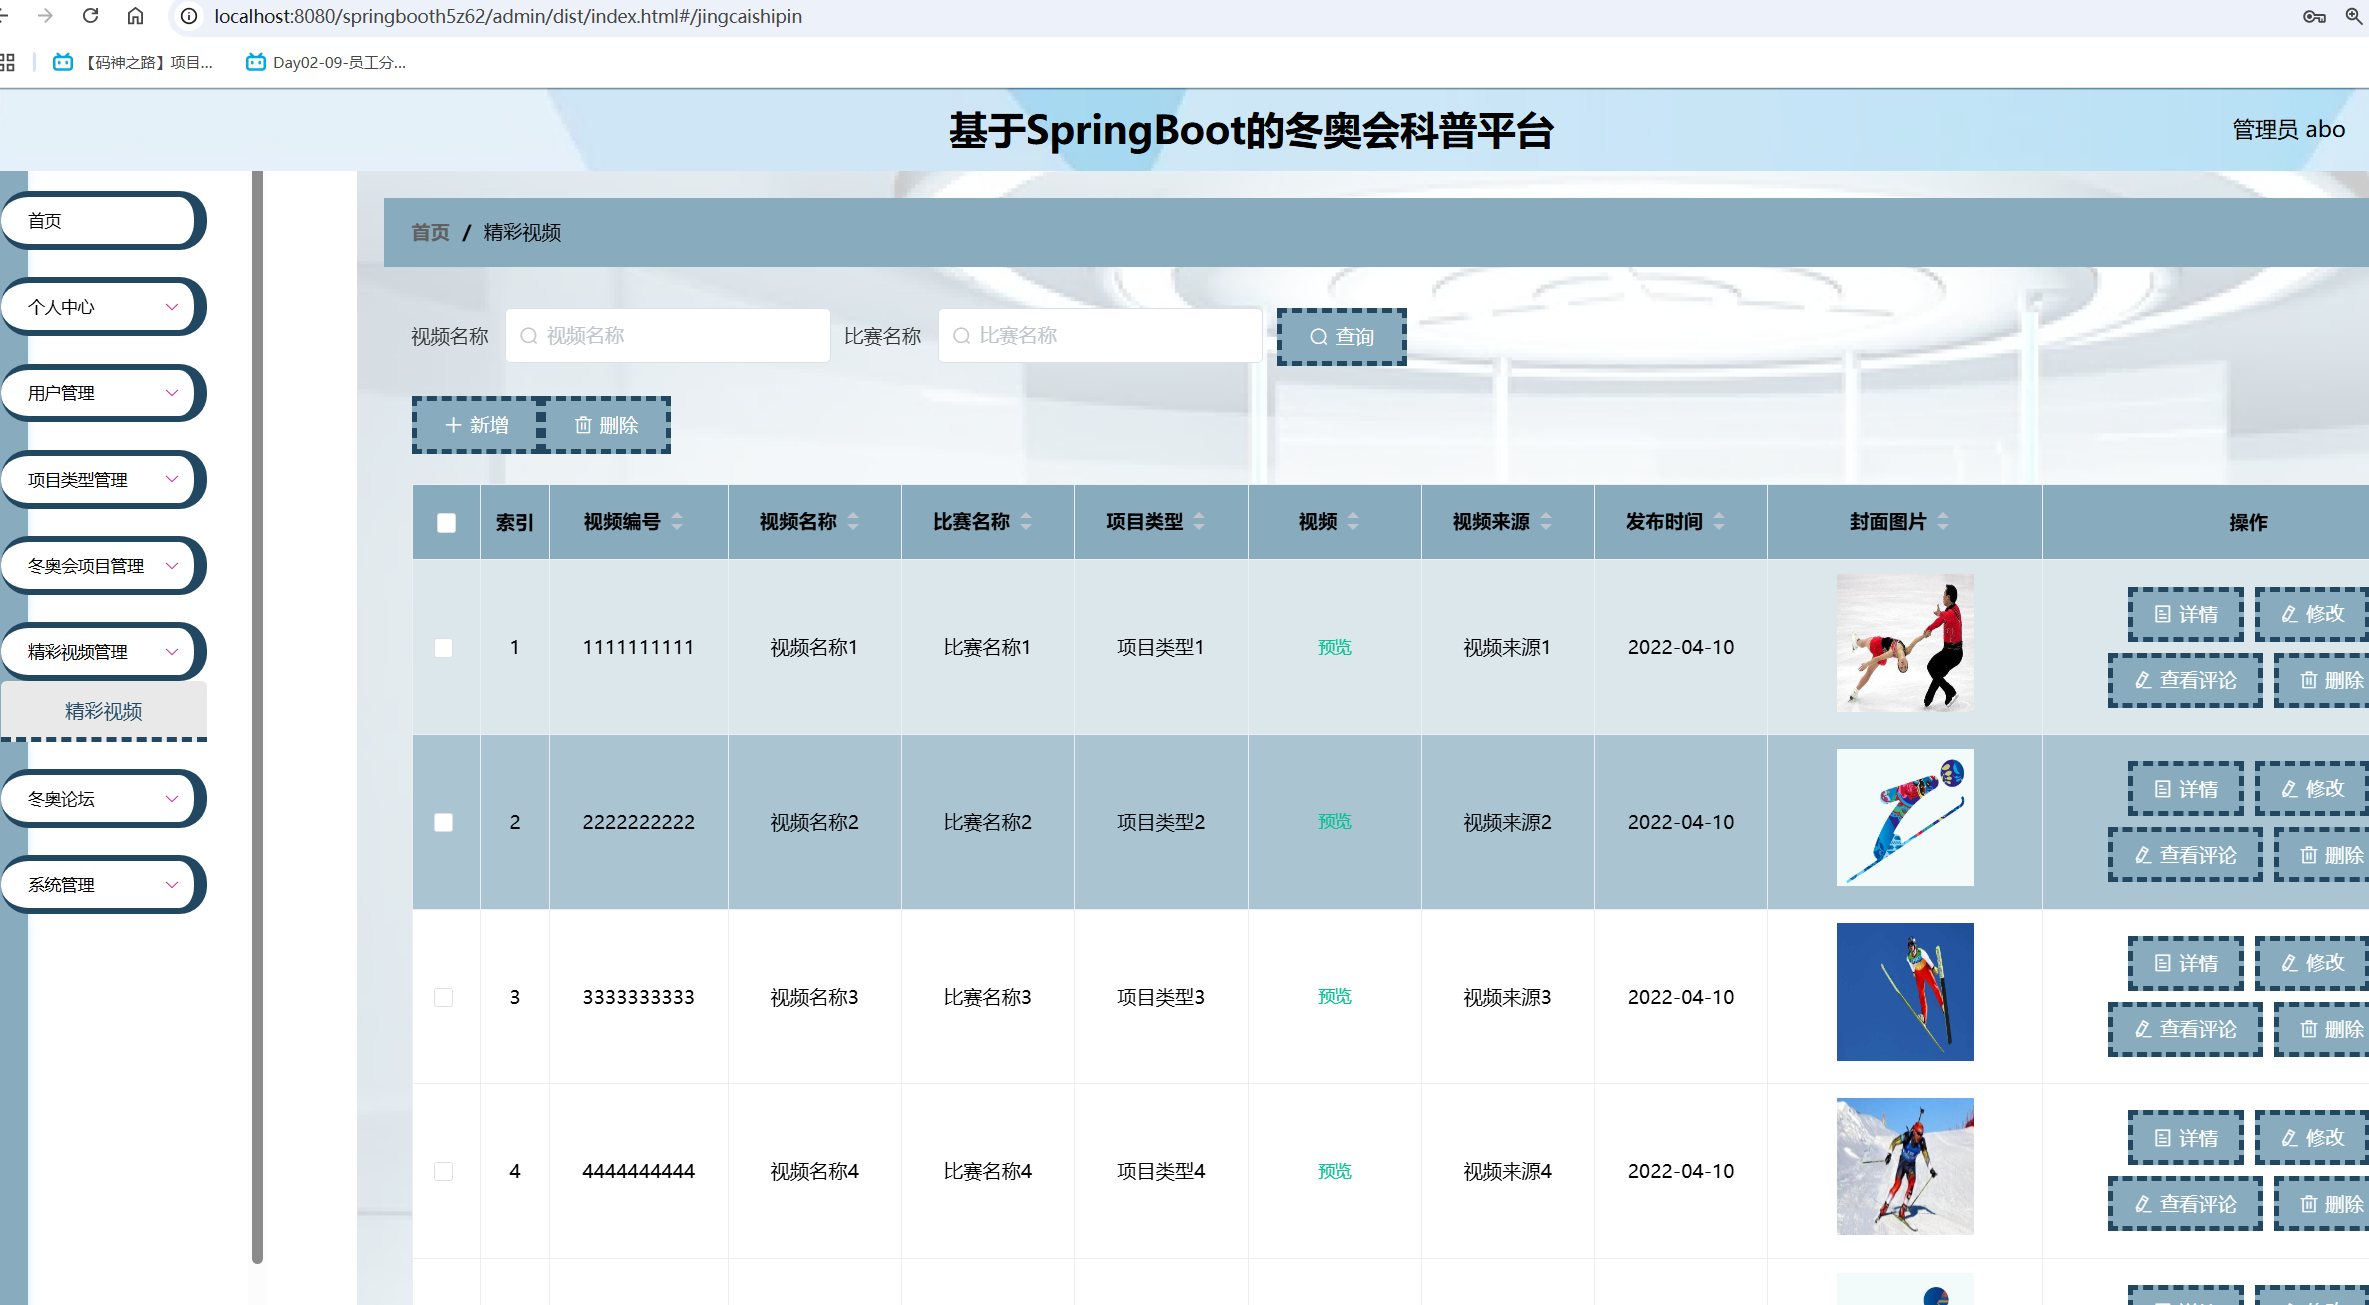2369x1305 pixels.
Task: Focus the 比赛名称 search input field
Action: tap(1100, 336)
